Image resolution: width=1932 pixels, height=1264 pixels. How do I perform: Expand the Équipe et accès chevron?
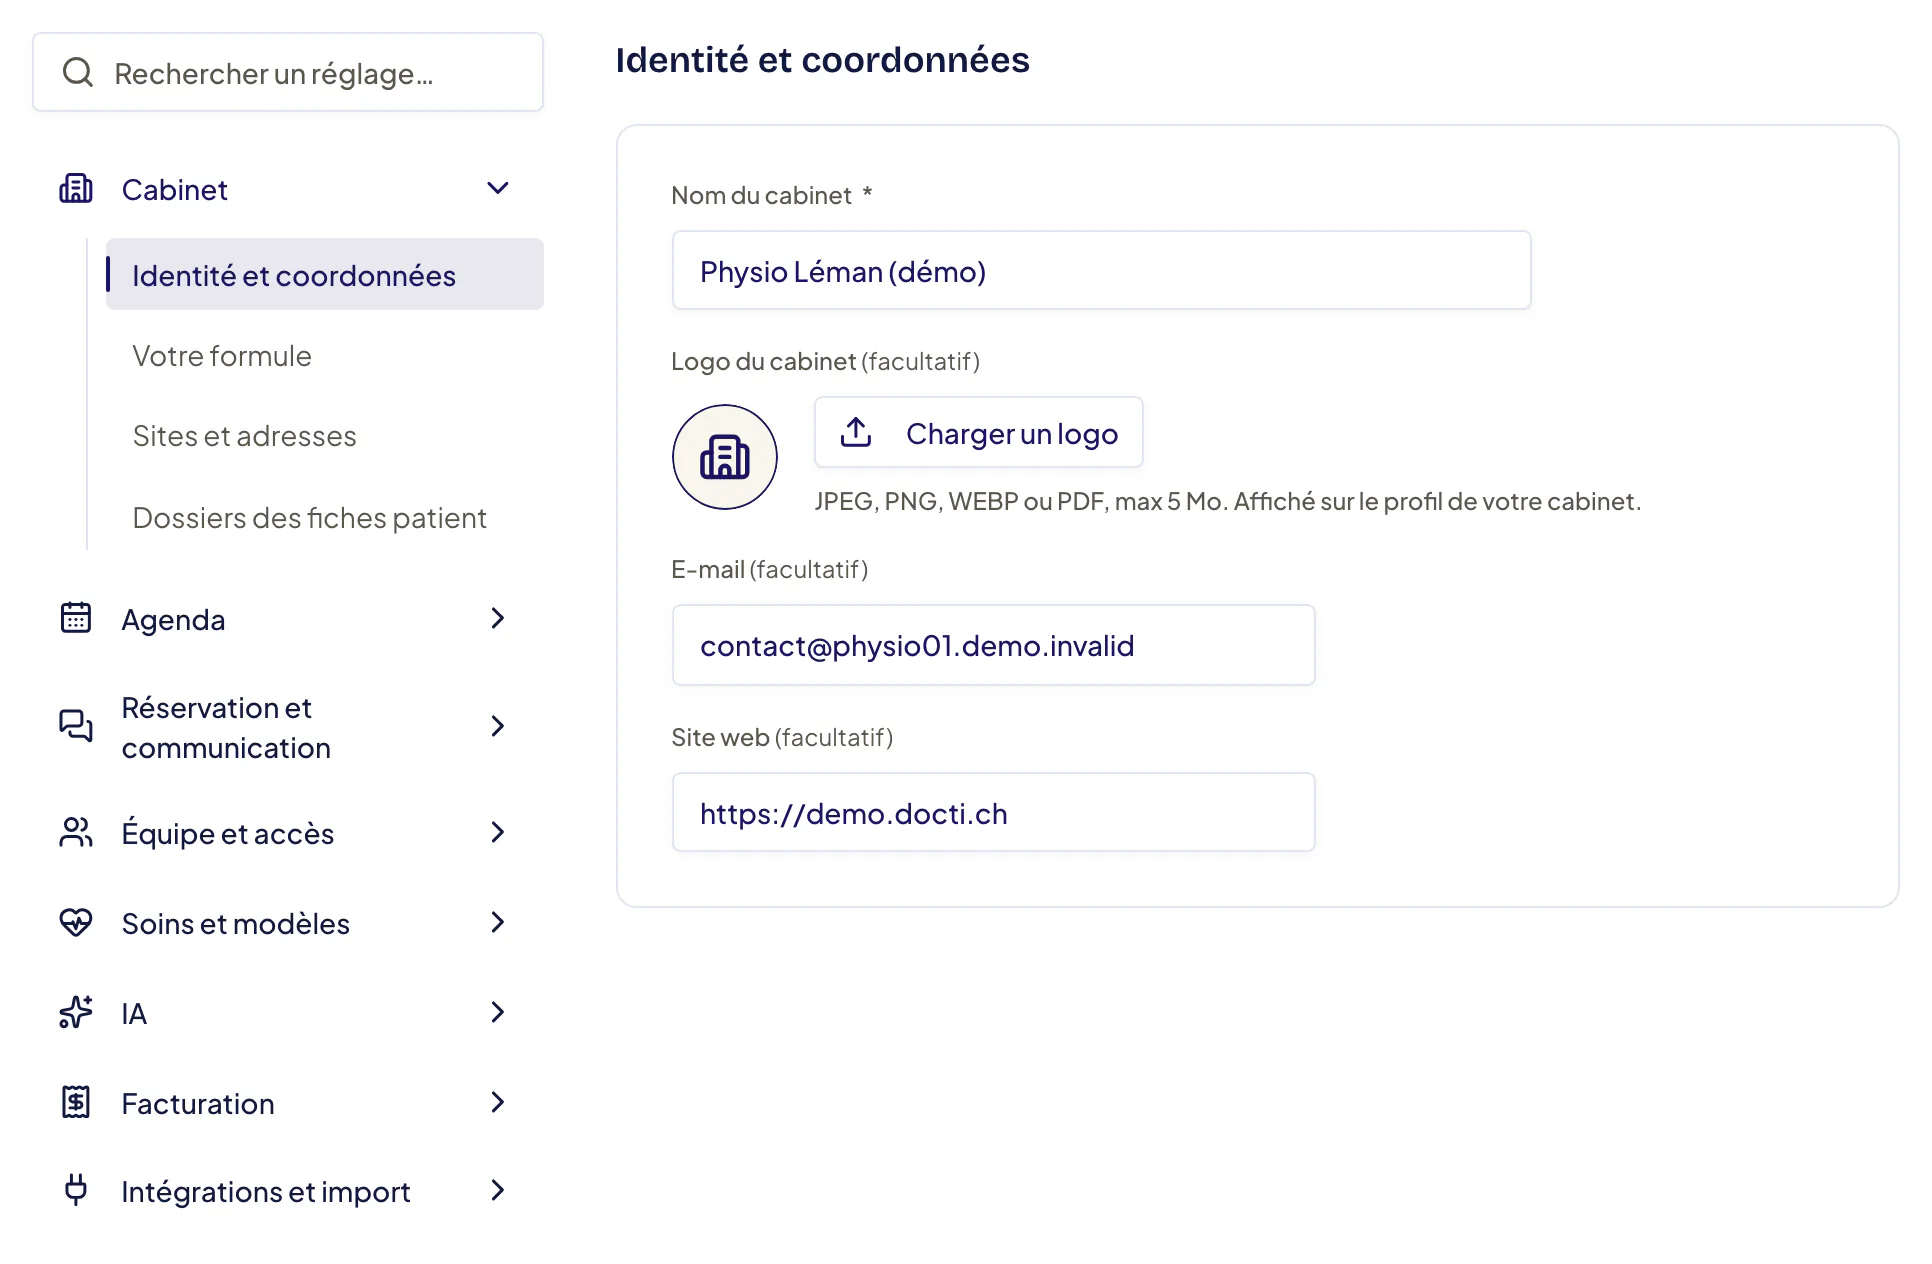pyautogui.click(x=498, y=832)
